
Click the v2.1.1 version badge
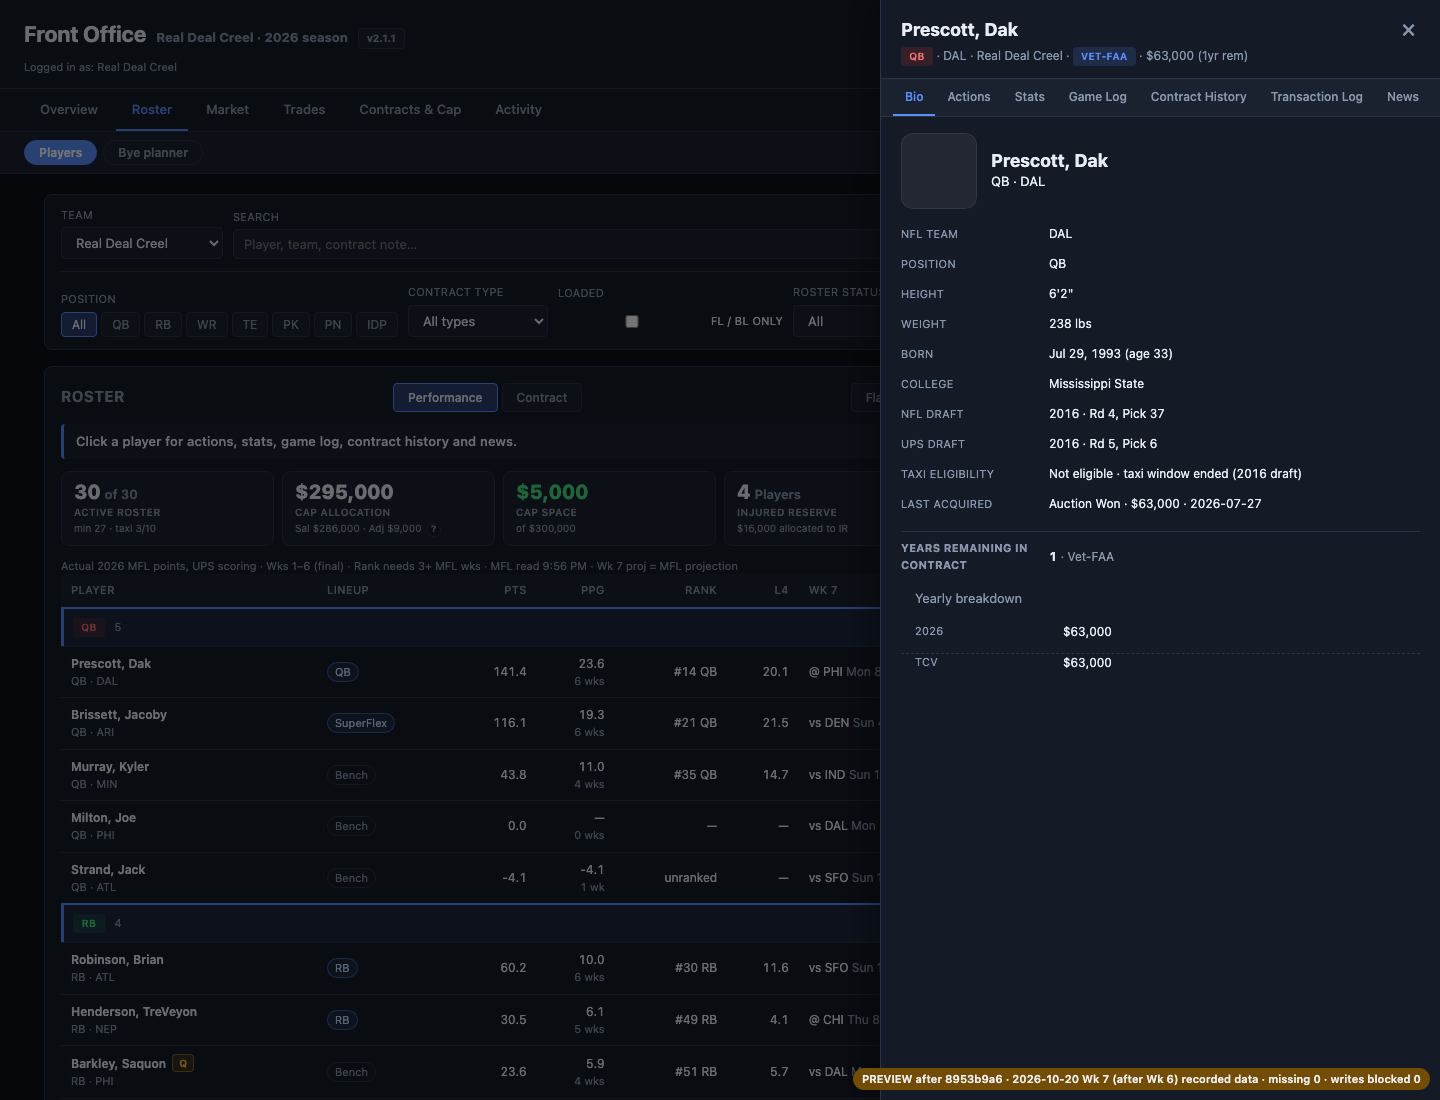[381, 38]
